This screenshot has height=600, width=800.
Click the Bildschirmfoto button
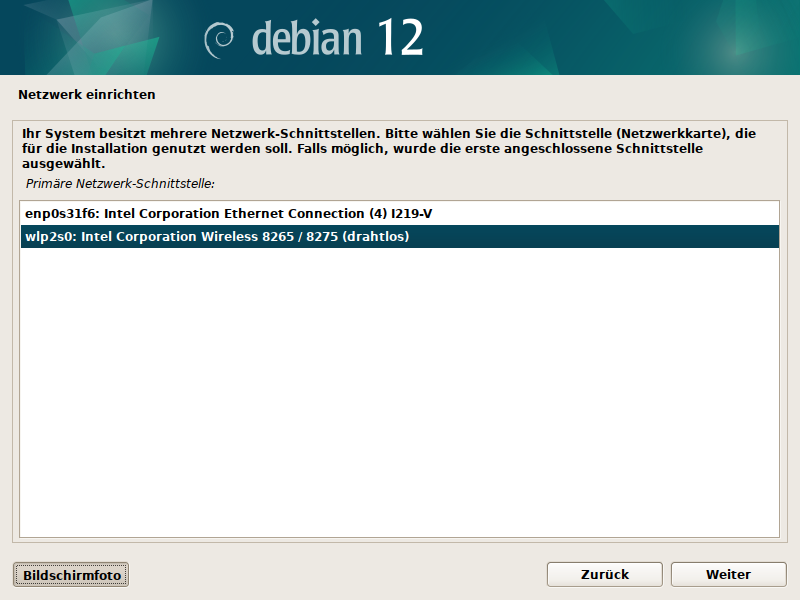coord(71,575)
